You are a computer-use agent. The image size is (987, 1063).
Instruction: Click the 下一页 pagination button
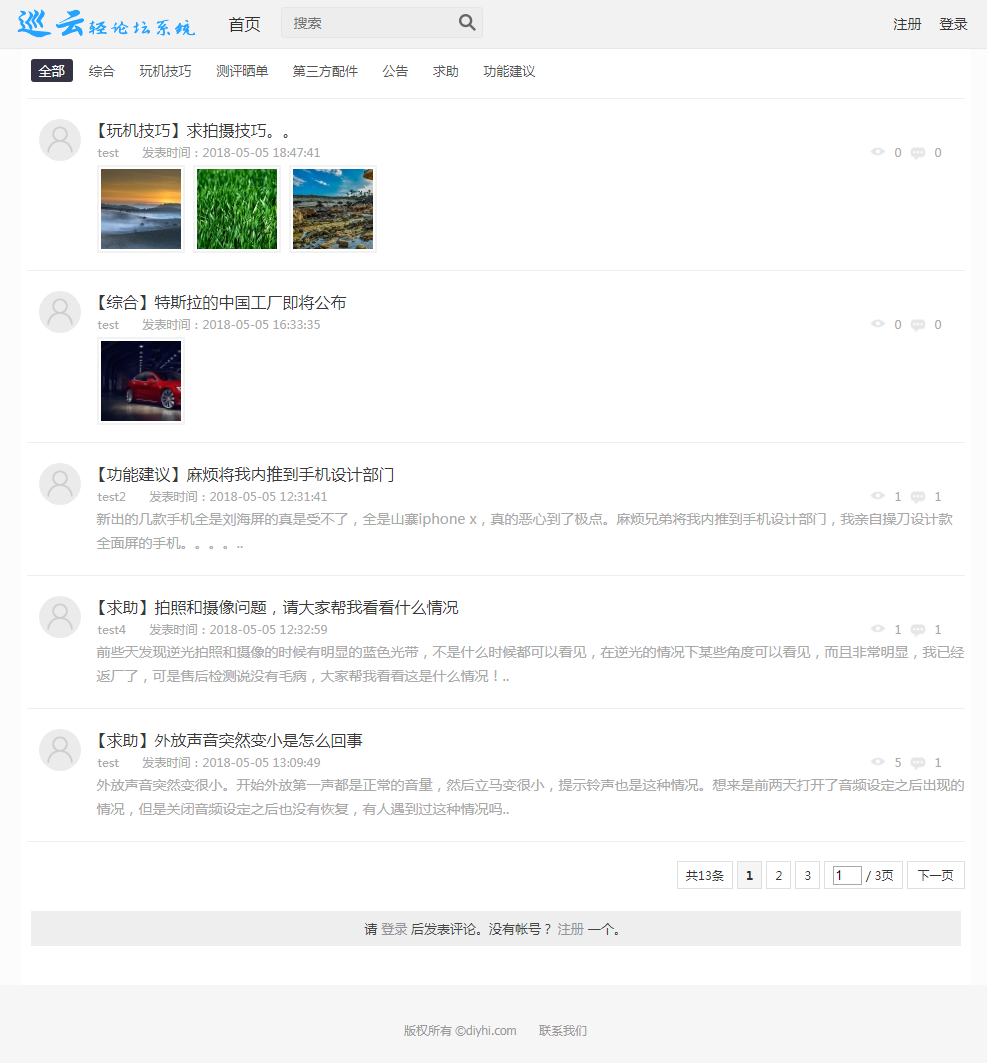point(935,874)
